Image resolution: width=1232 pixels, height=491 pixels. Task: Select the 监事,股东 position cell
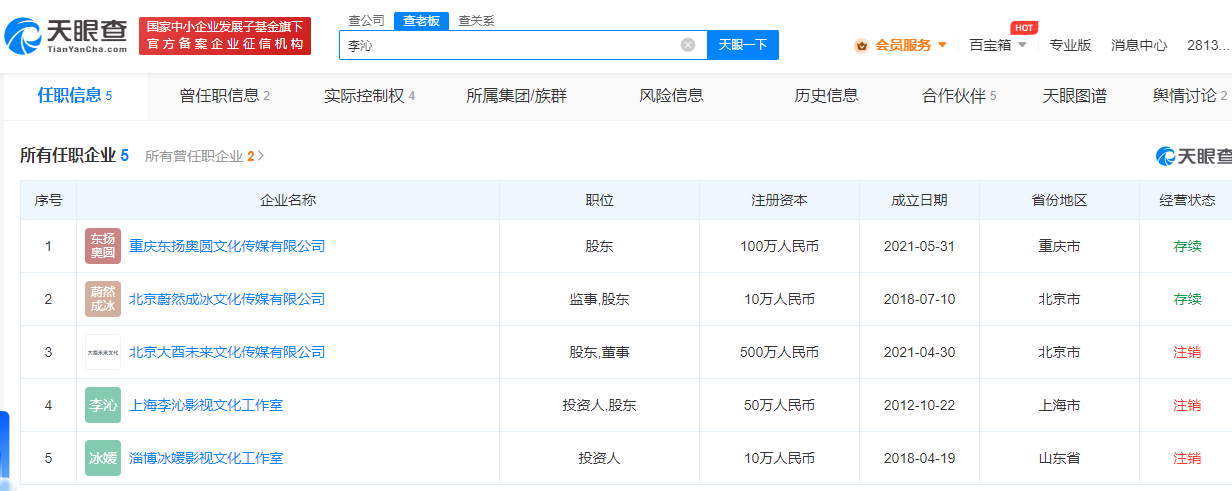pyautogui.click(x=599, y=299)
